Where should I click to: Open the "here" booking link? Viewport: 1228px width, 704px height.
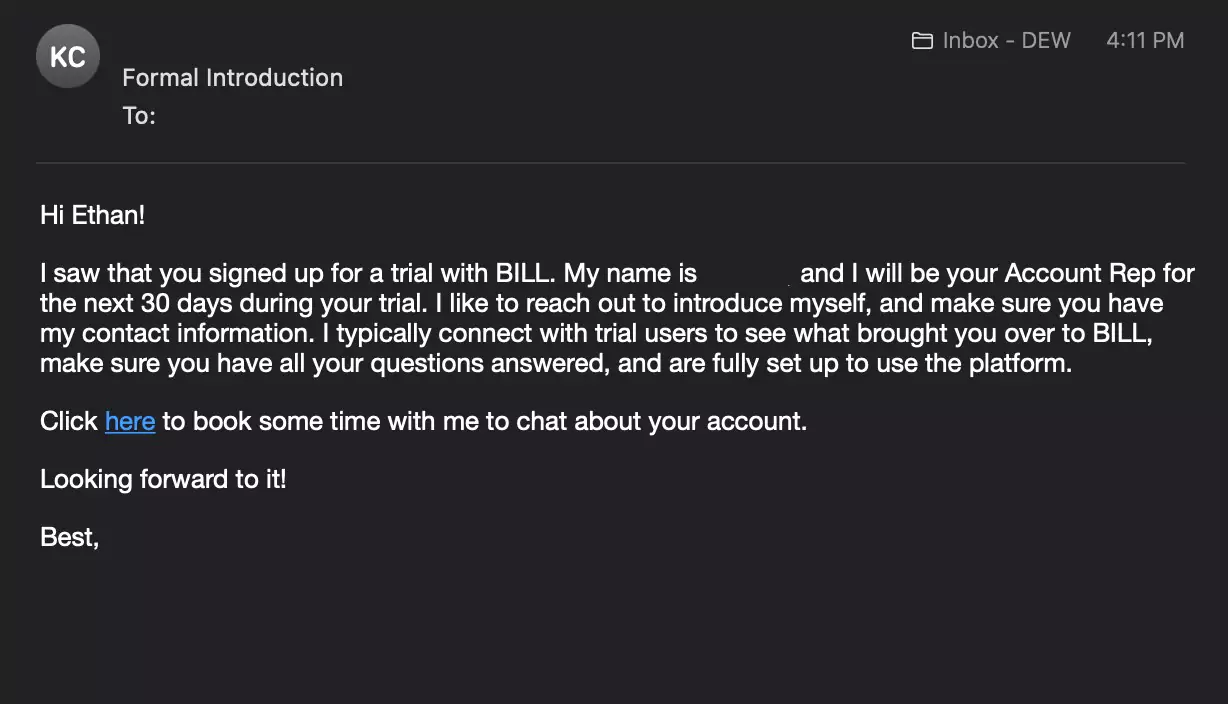pyautogui.click(x=130, y=422)
